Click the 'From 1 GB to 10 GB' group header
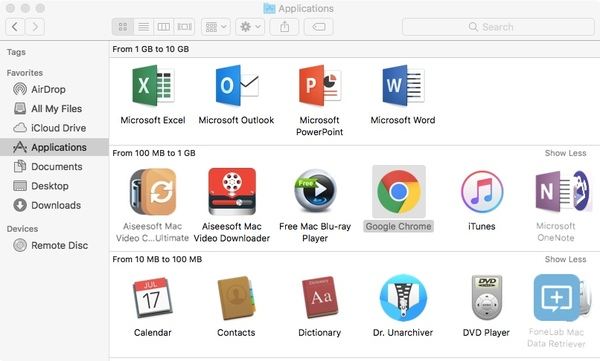Image resolution: width=600 pixels, height=361 pixels. (x=151, y=49)
